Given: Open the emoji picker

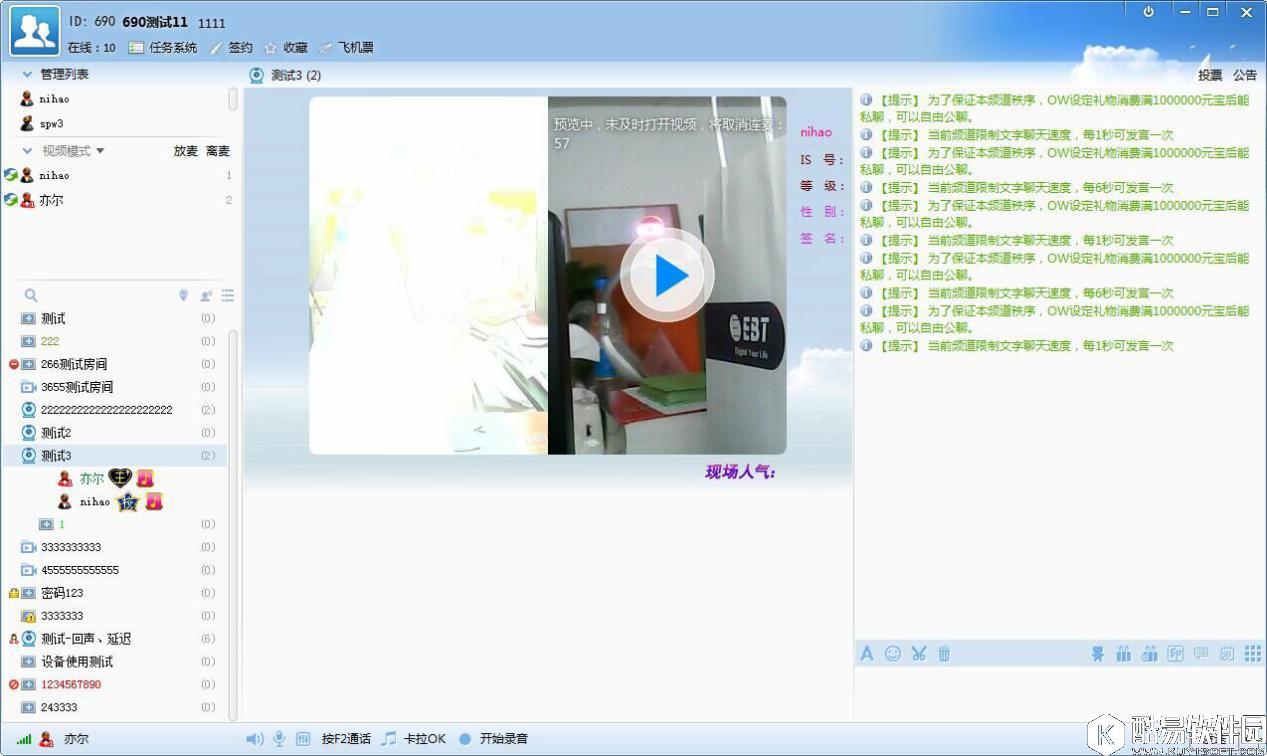Looking at the screenshot, I should pos(892,653).
